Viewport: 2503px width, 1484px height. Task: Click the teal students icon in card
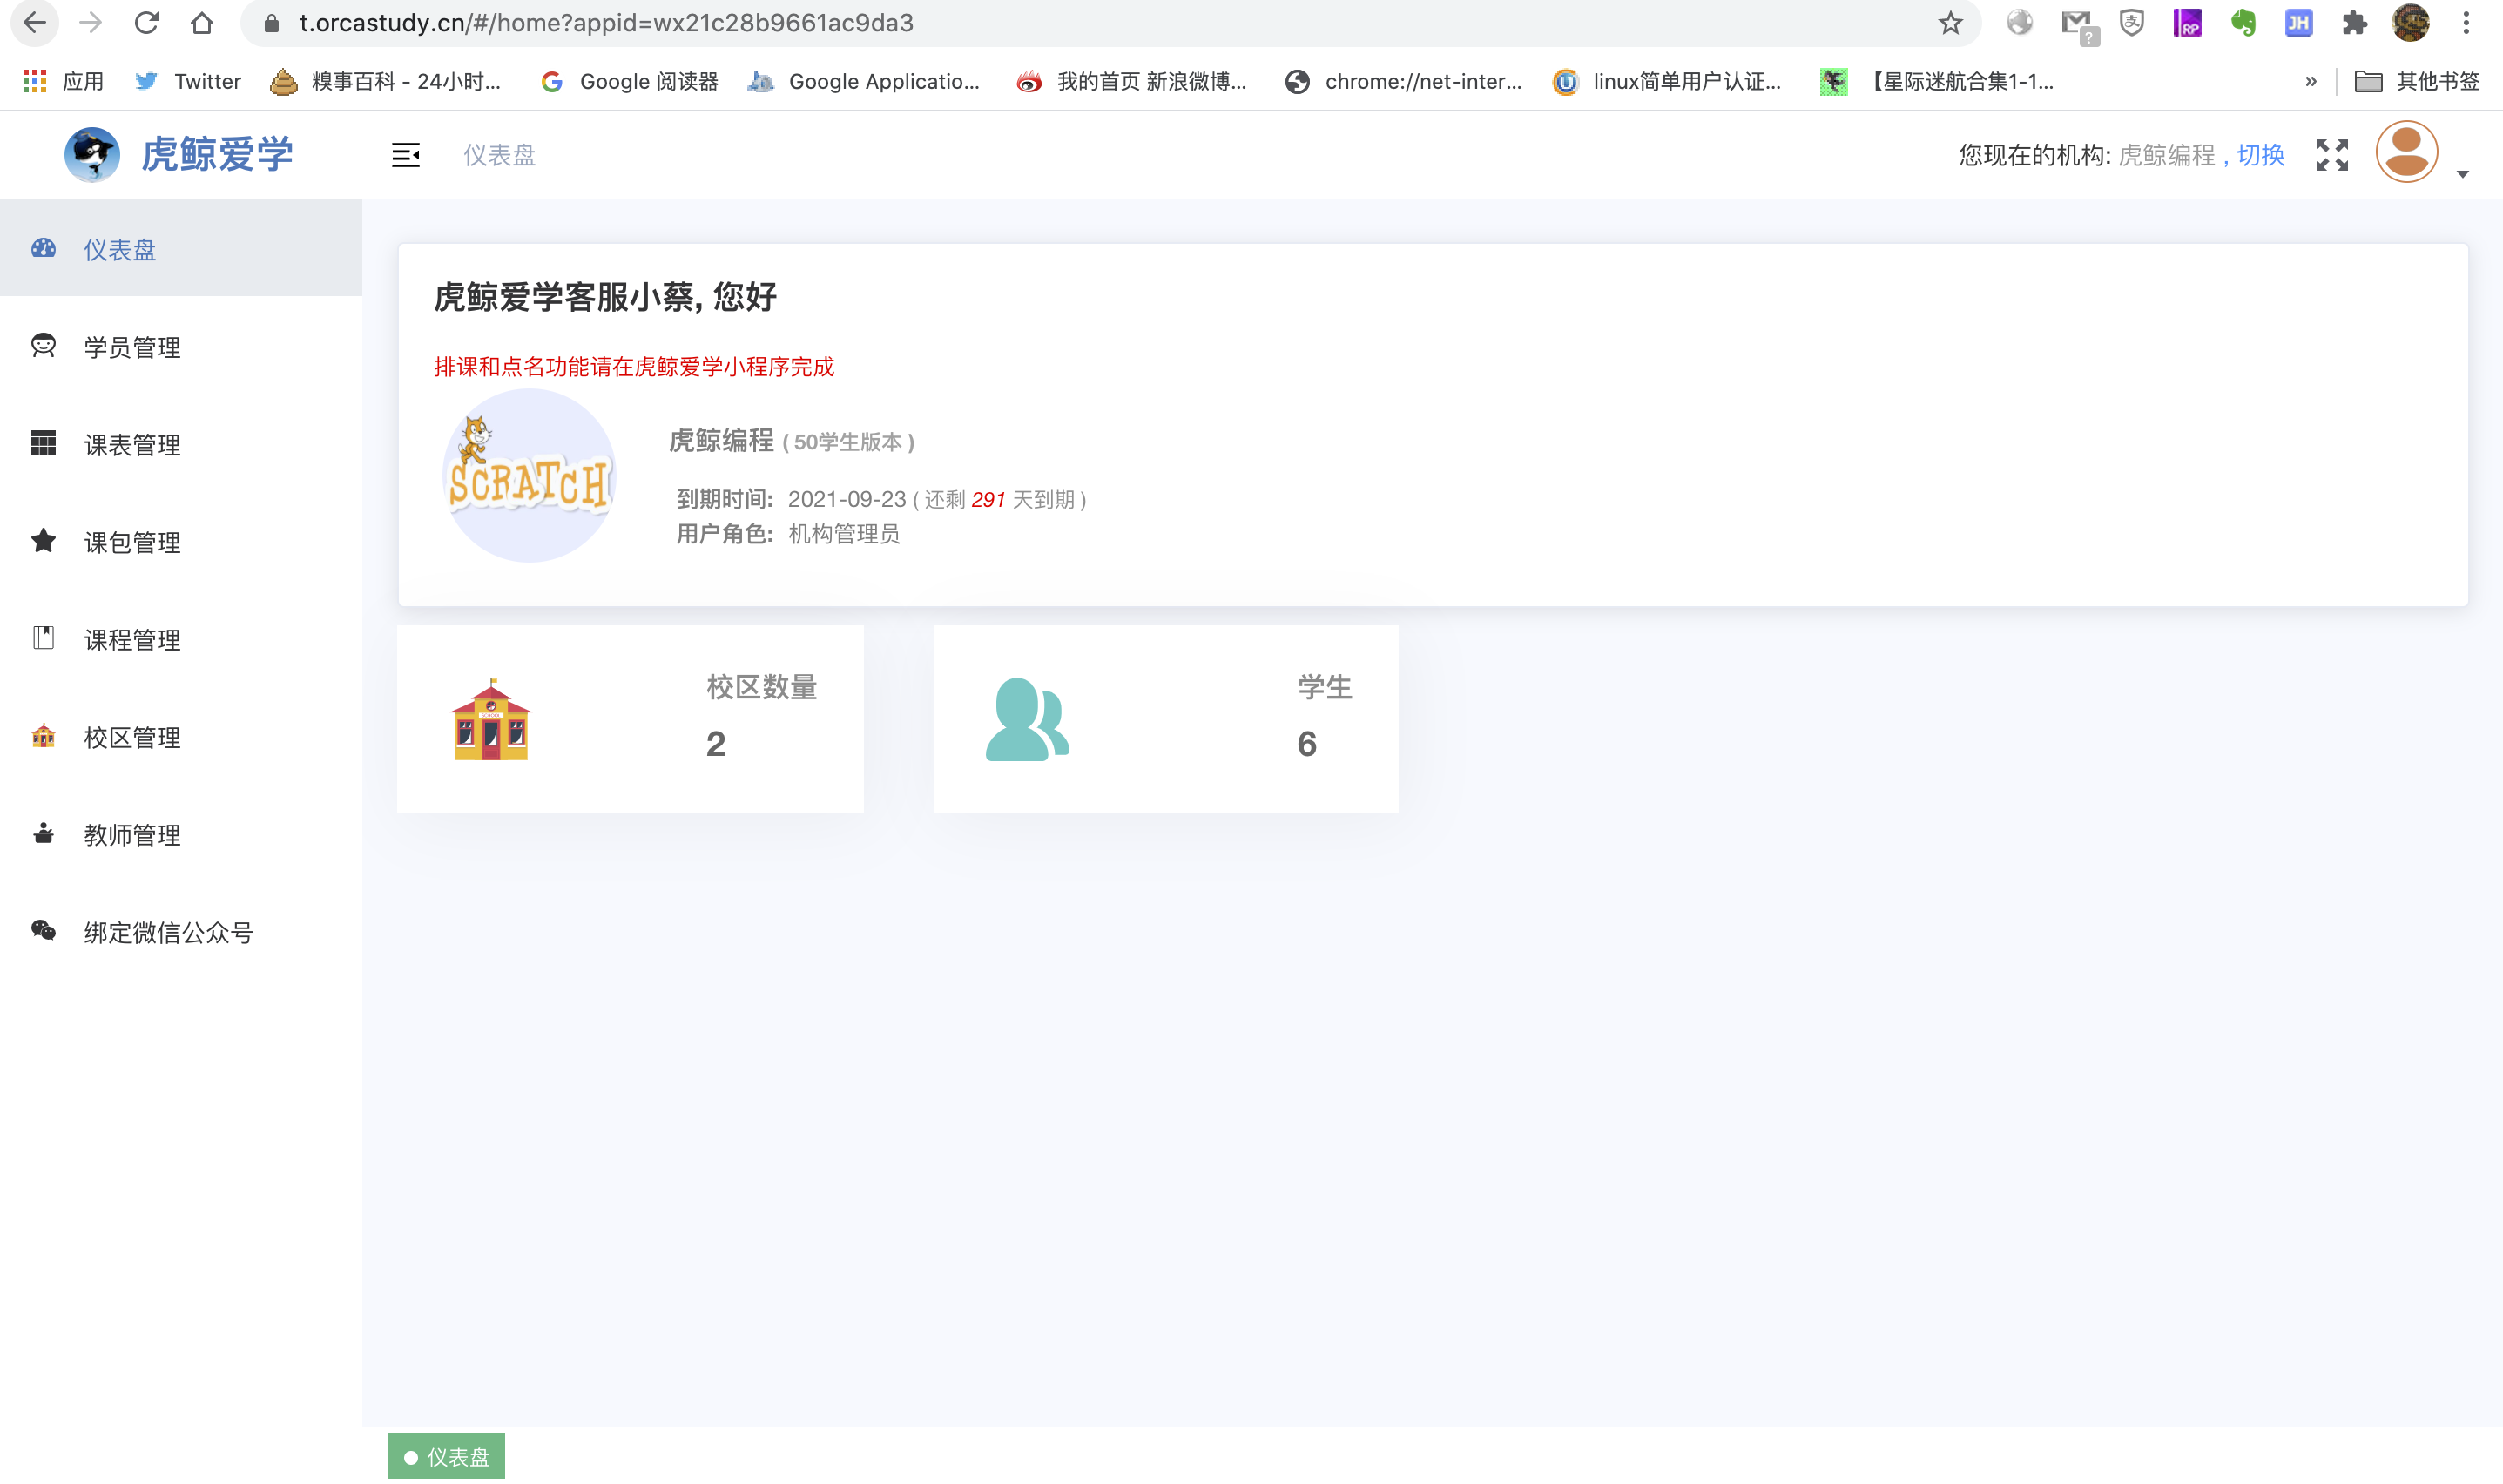(x=1027, y=719)
